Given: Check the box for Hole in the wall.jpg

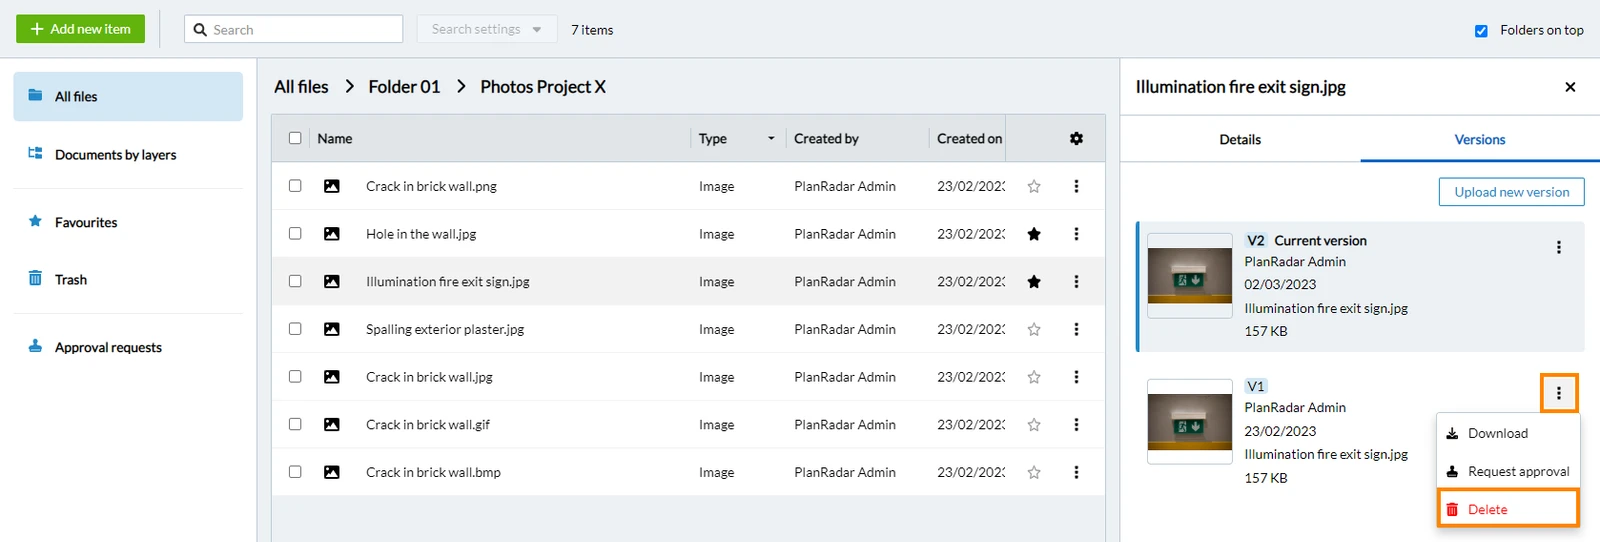Looking at the screenshot, I should coord(295,233).
